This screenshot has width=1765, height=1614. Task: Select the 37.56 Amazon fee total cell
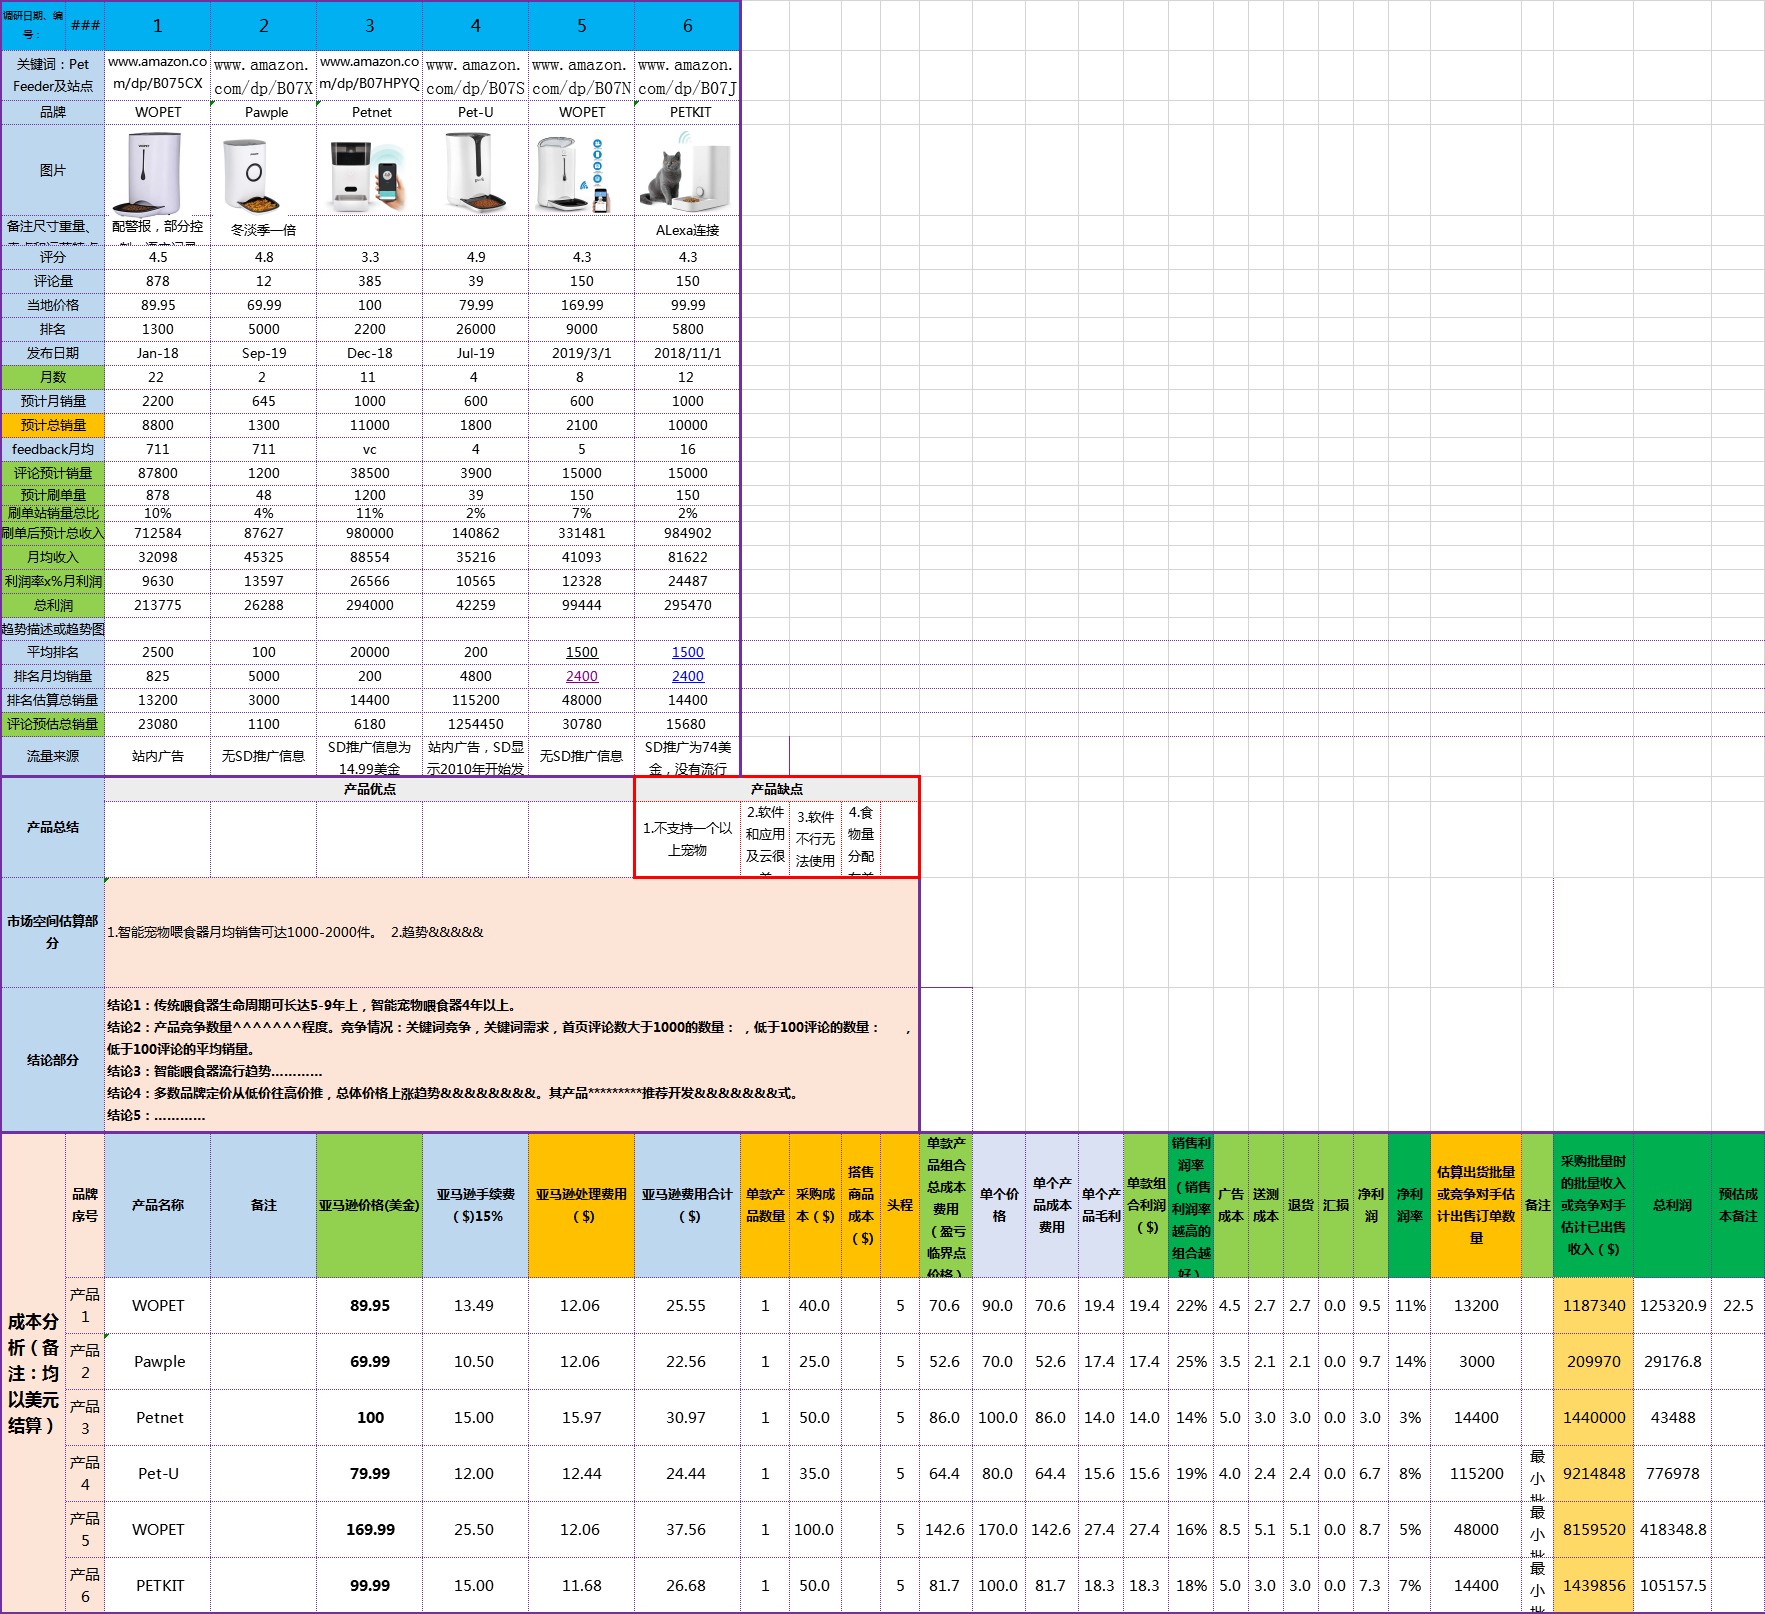click(688, 1530)
